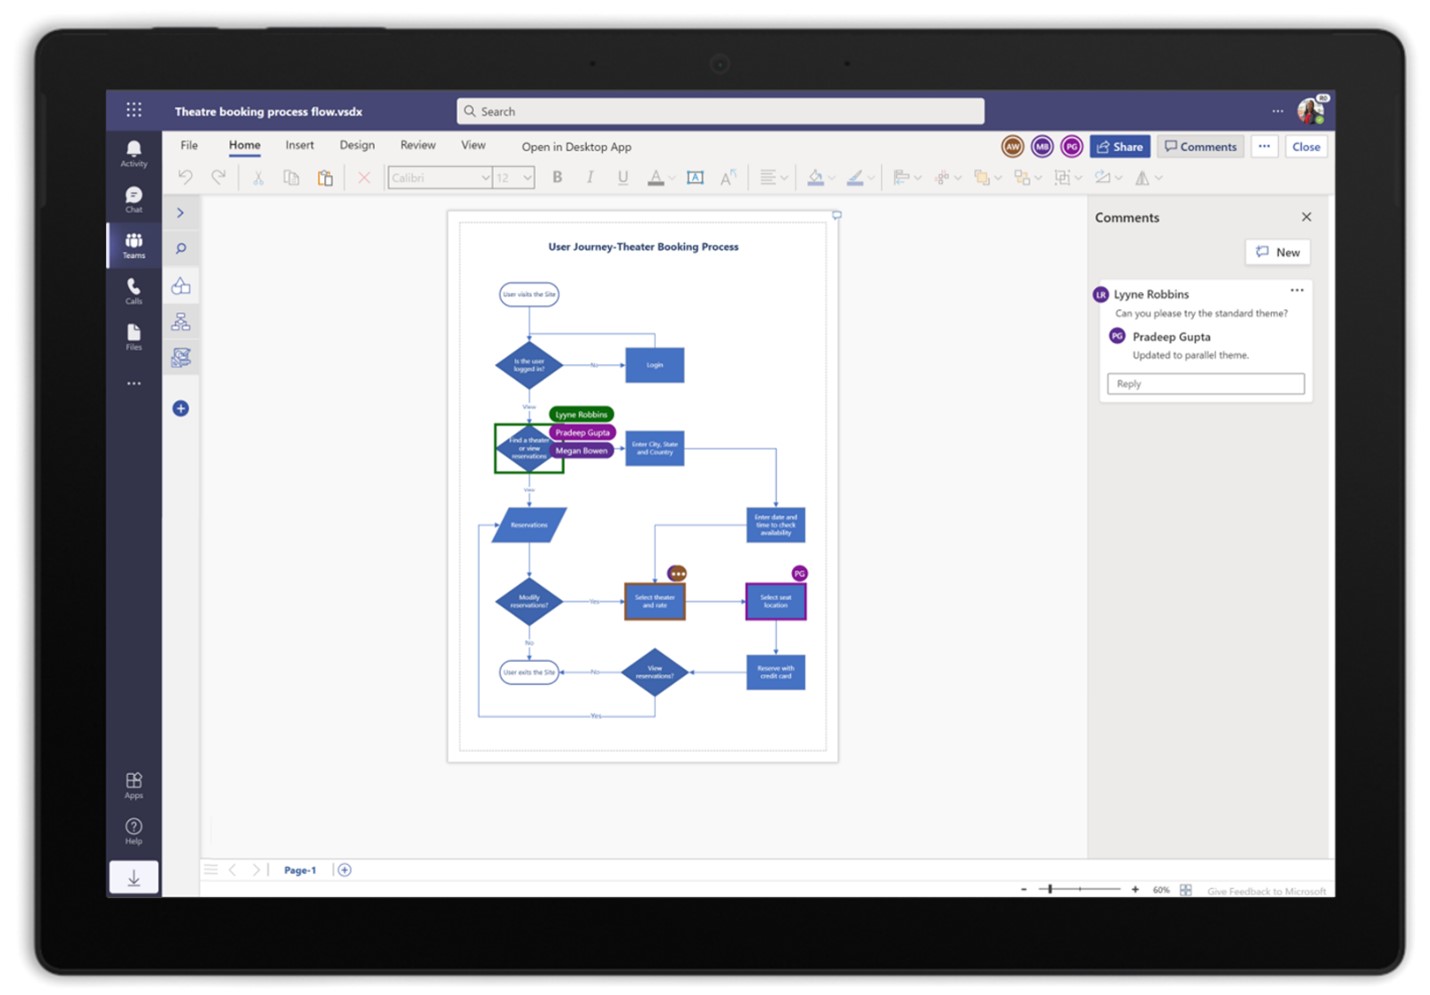Click Open in Desktop App
Viewport: 1430px width, 995px height.
576,147
